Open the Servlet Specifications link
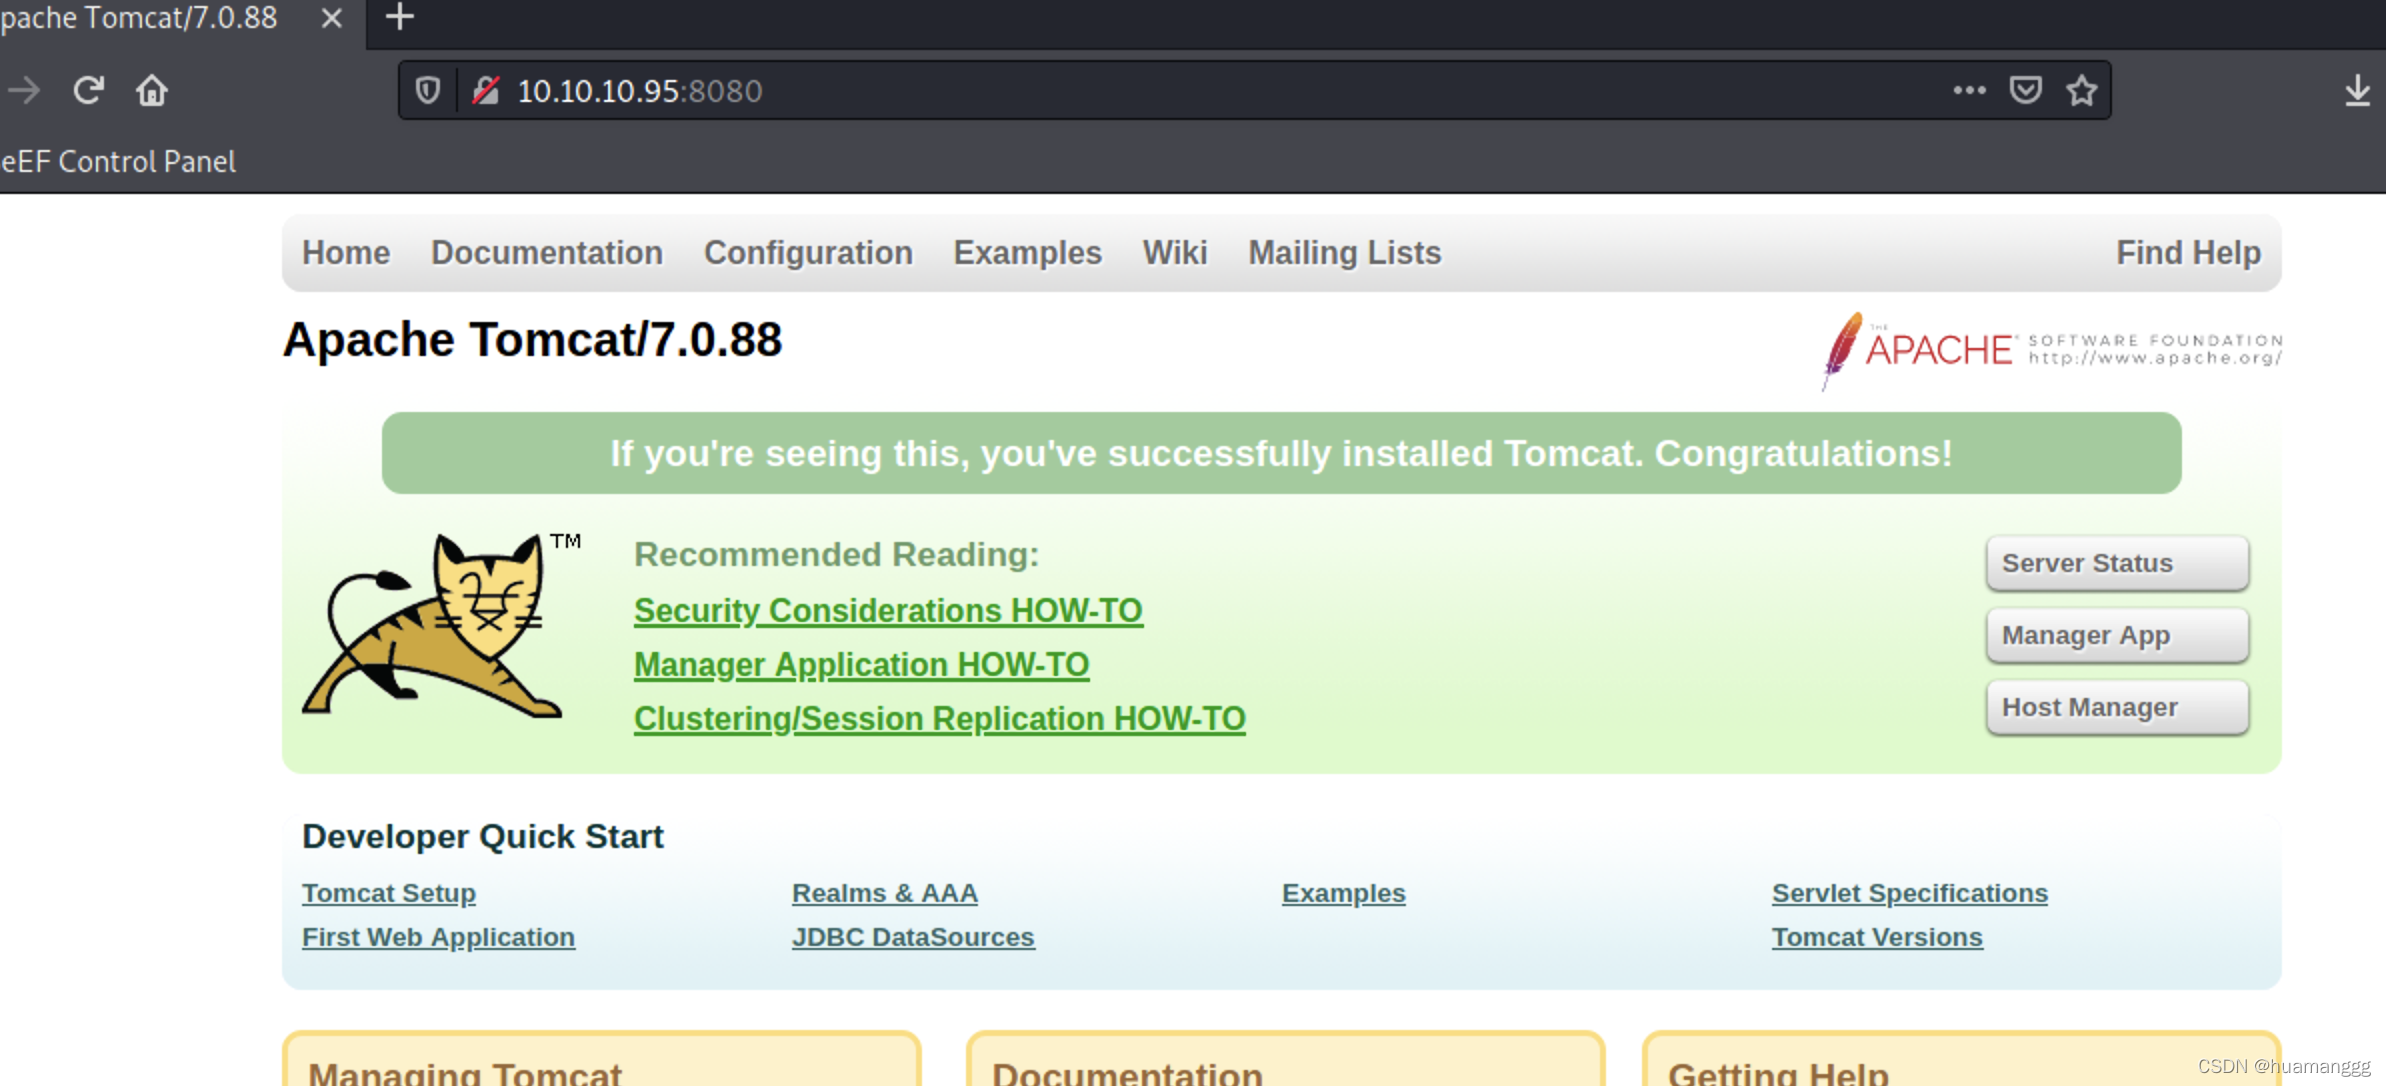The height and width of the screenshot is (1086, 2386). point(1909,893)
